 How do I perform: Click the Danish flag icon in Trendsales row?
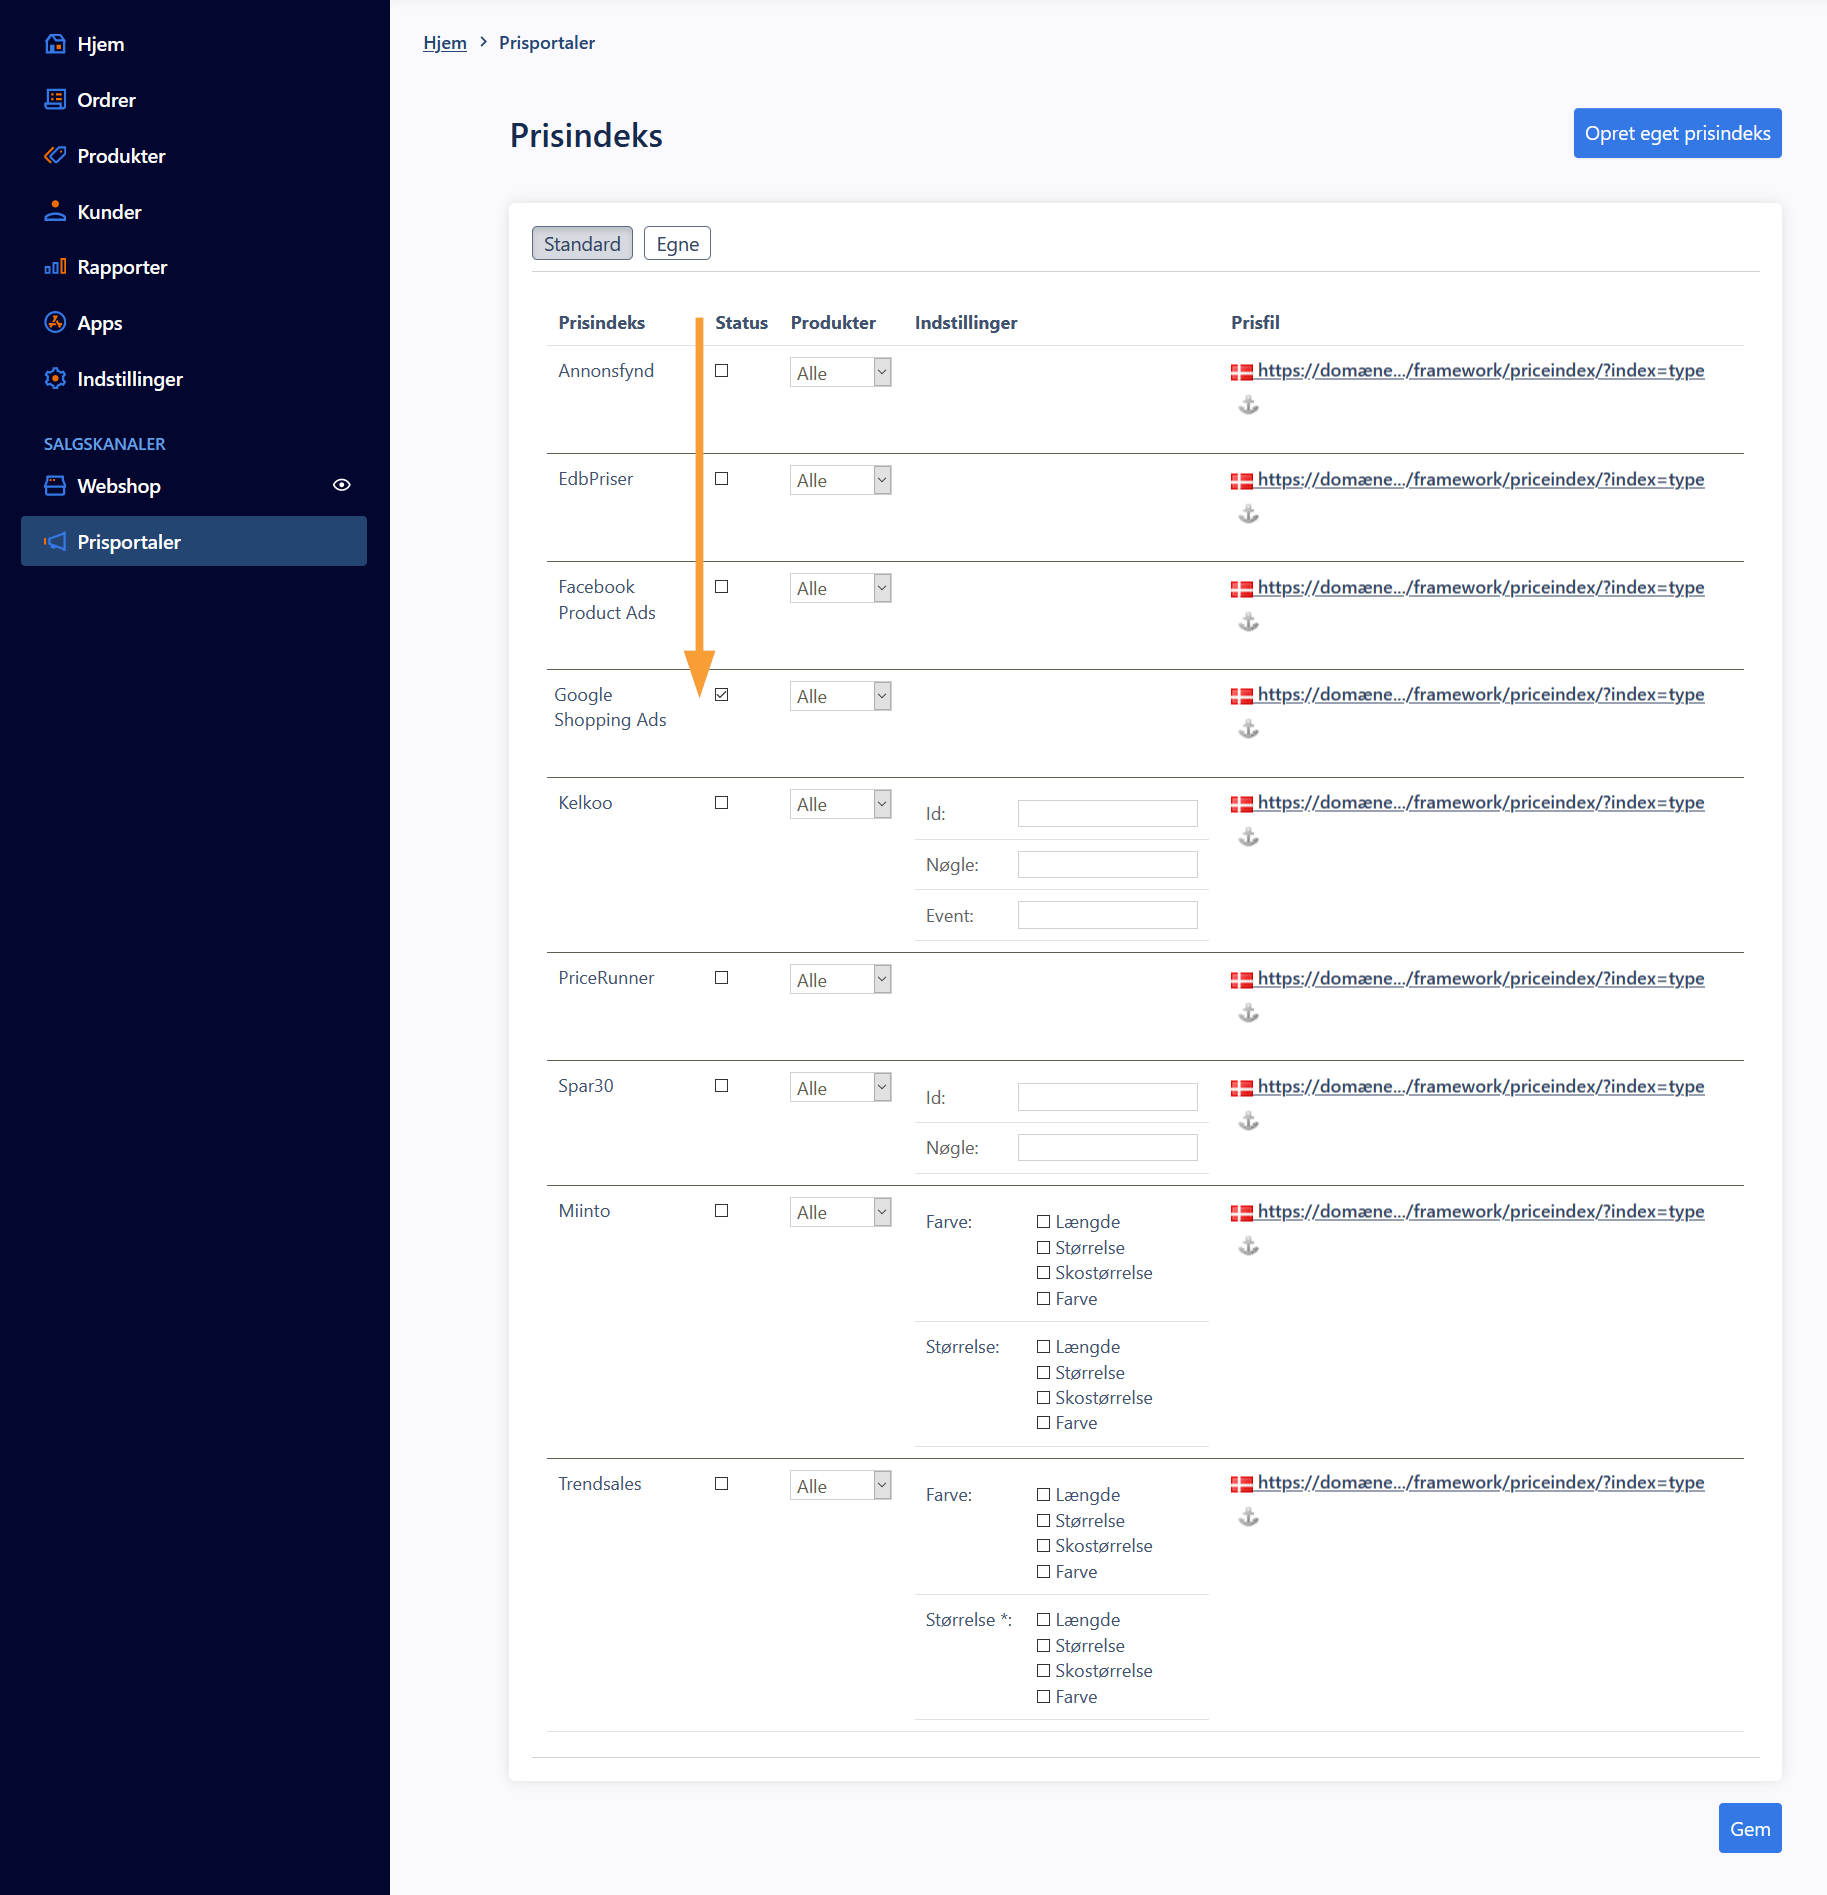(x=1242, y=1484)
